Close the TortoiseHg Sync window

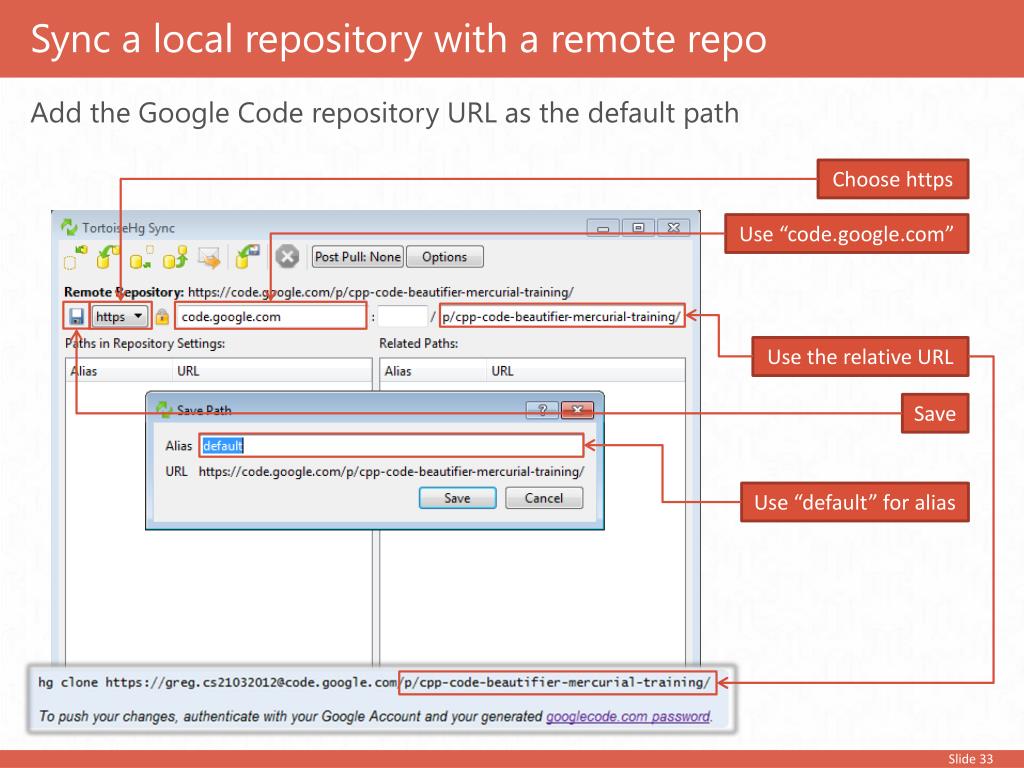pos(673,227)
